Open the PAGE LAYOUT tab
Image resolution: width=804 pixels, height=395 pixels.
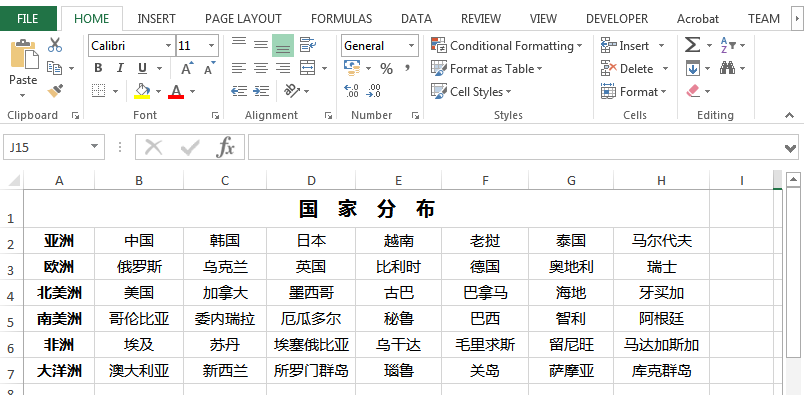pos(243,19)
